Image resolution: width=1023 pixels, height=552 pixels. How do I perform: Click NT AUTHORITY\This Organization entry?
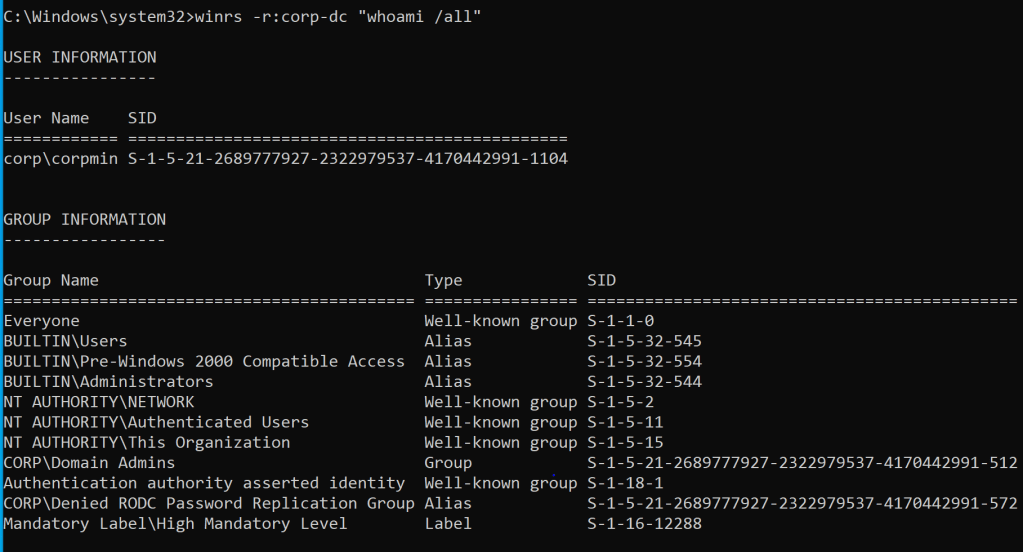tap(147, 442)
